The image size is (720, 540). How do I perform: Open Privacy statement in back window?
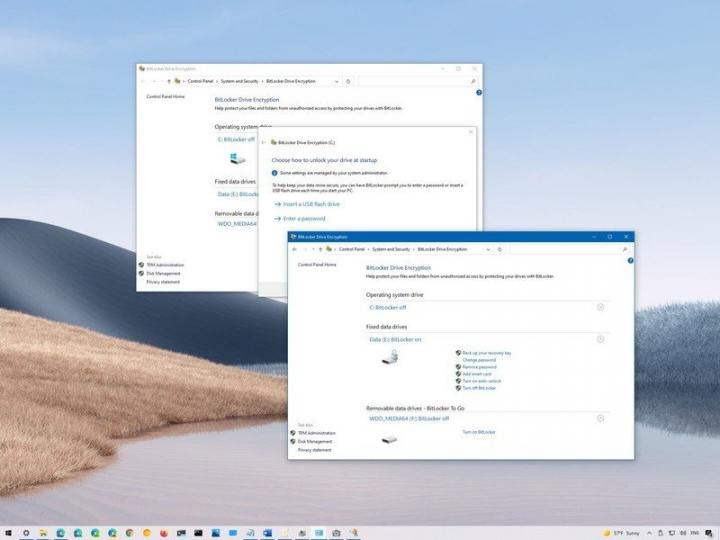click(x=163, y=282)
